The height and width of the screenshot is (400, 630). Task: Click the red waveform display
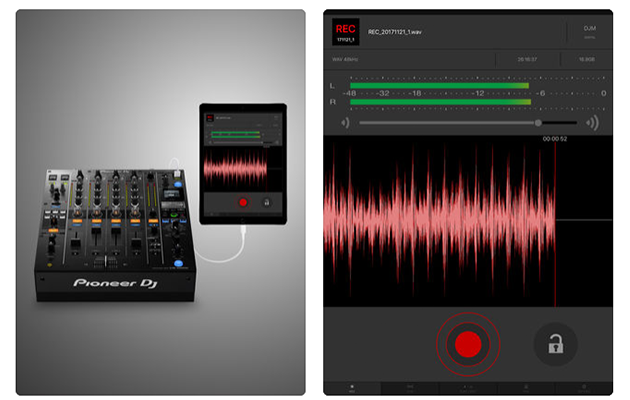pyautogui.click(x=440, y=220)
